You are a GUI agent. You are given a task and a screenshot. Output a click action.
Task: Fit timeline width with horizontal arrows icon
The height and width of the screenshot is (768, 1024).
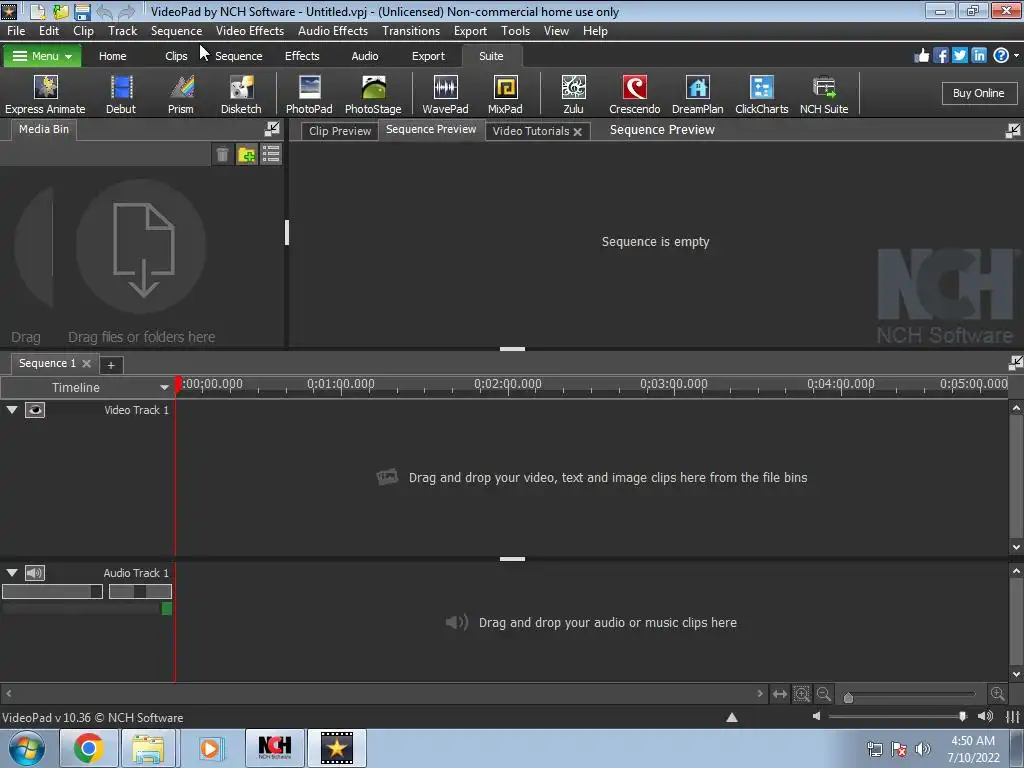[x=780, y=694]
